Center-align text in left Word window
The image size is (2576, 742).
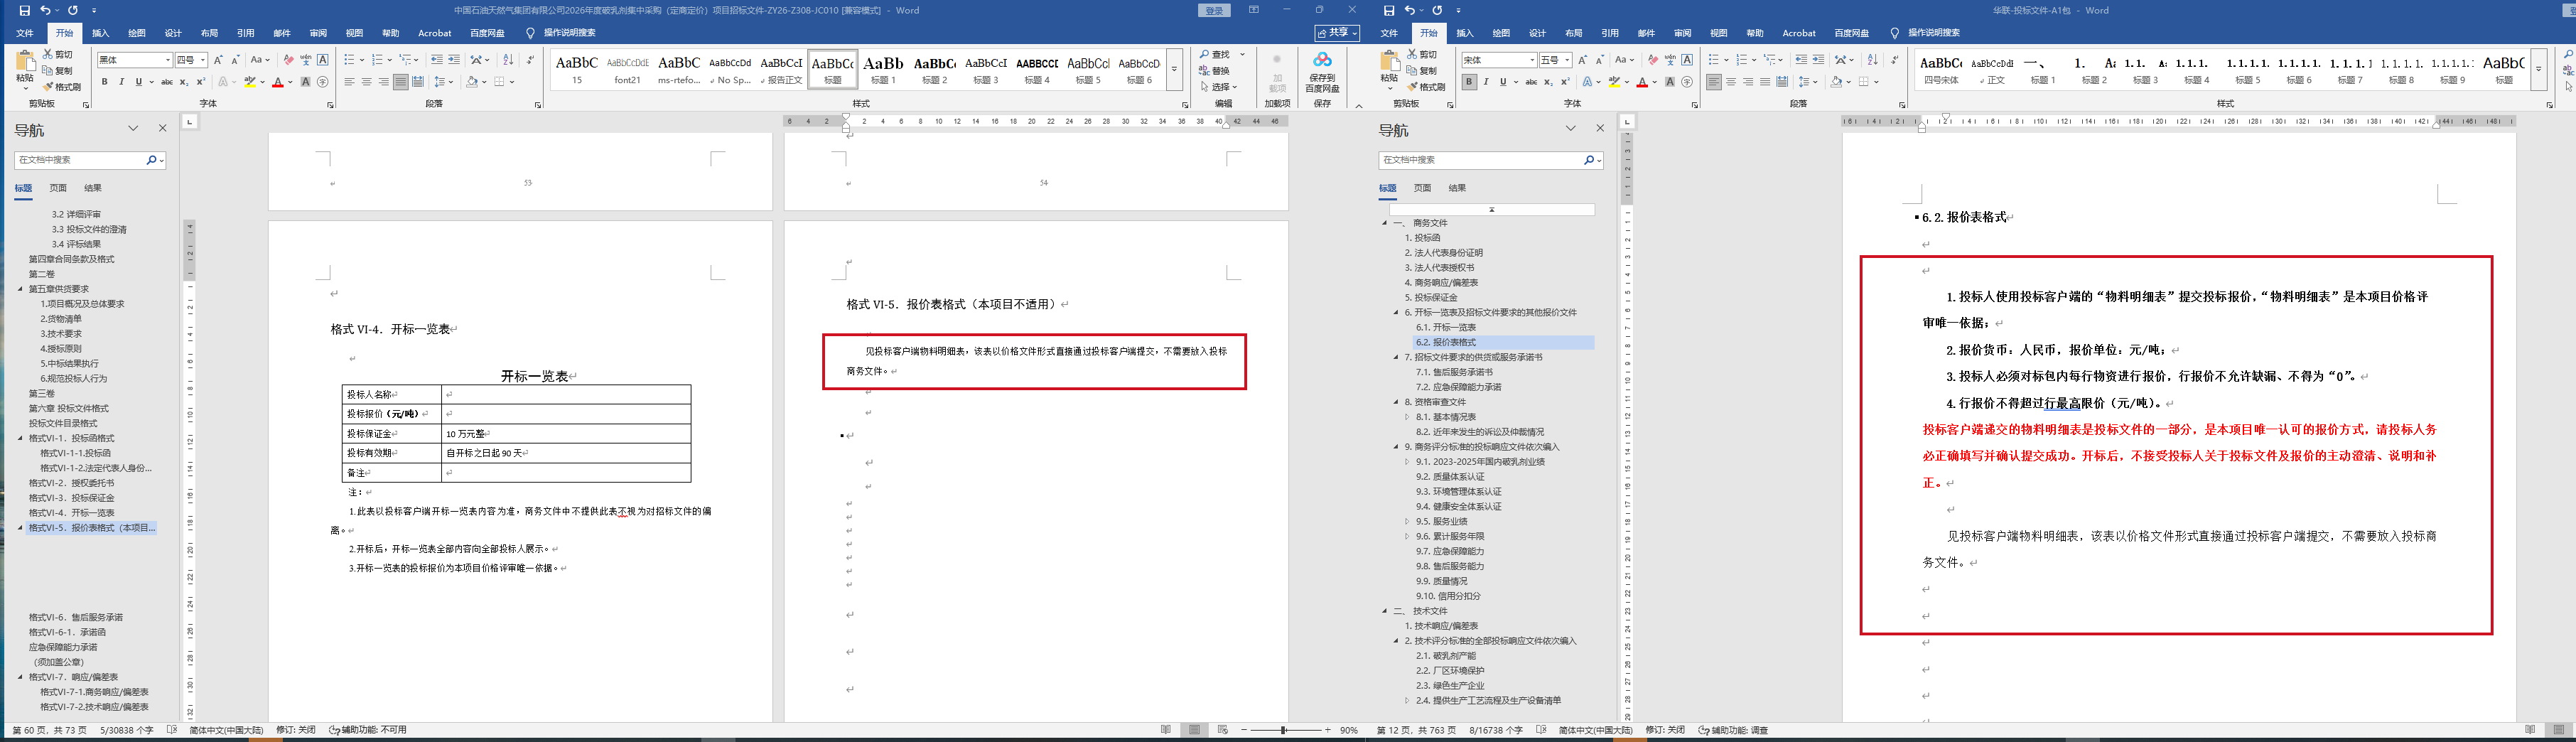(366, 82)
